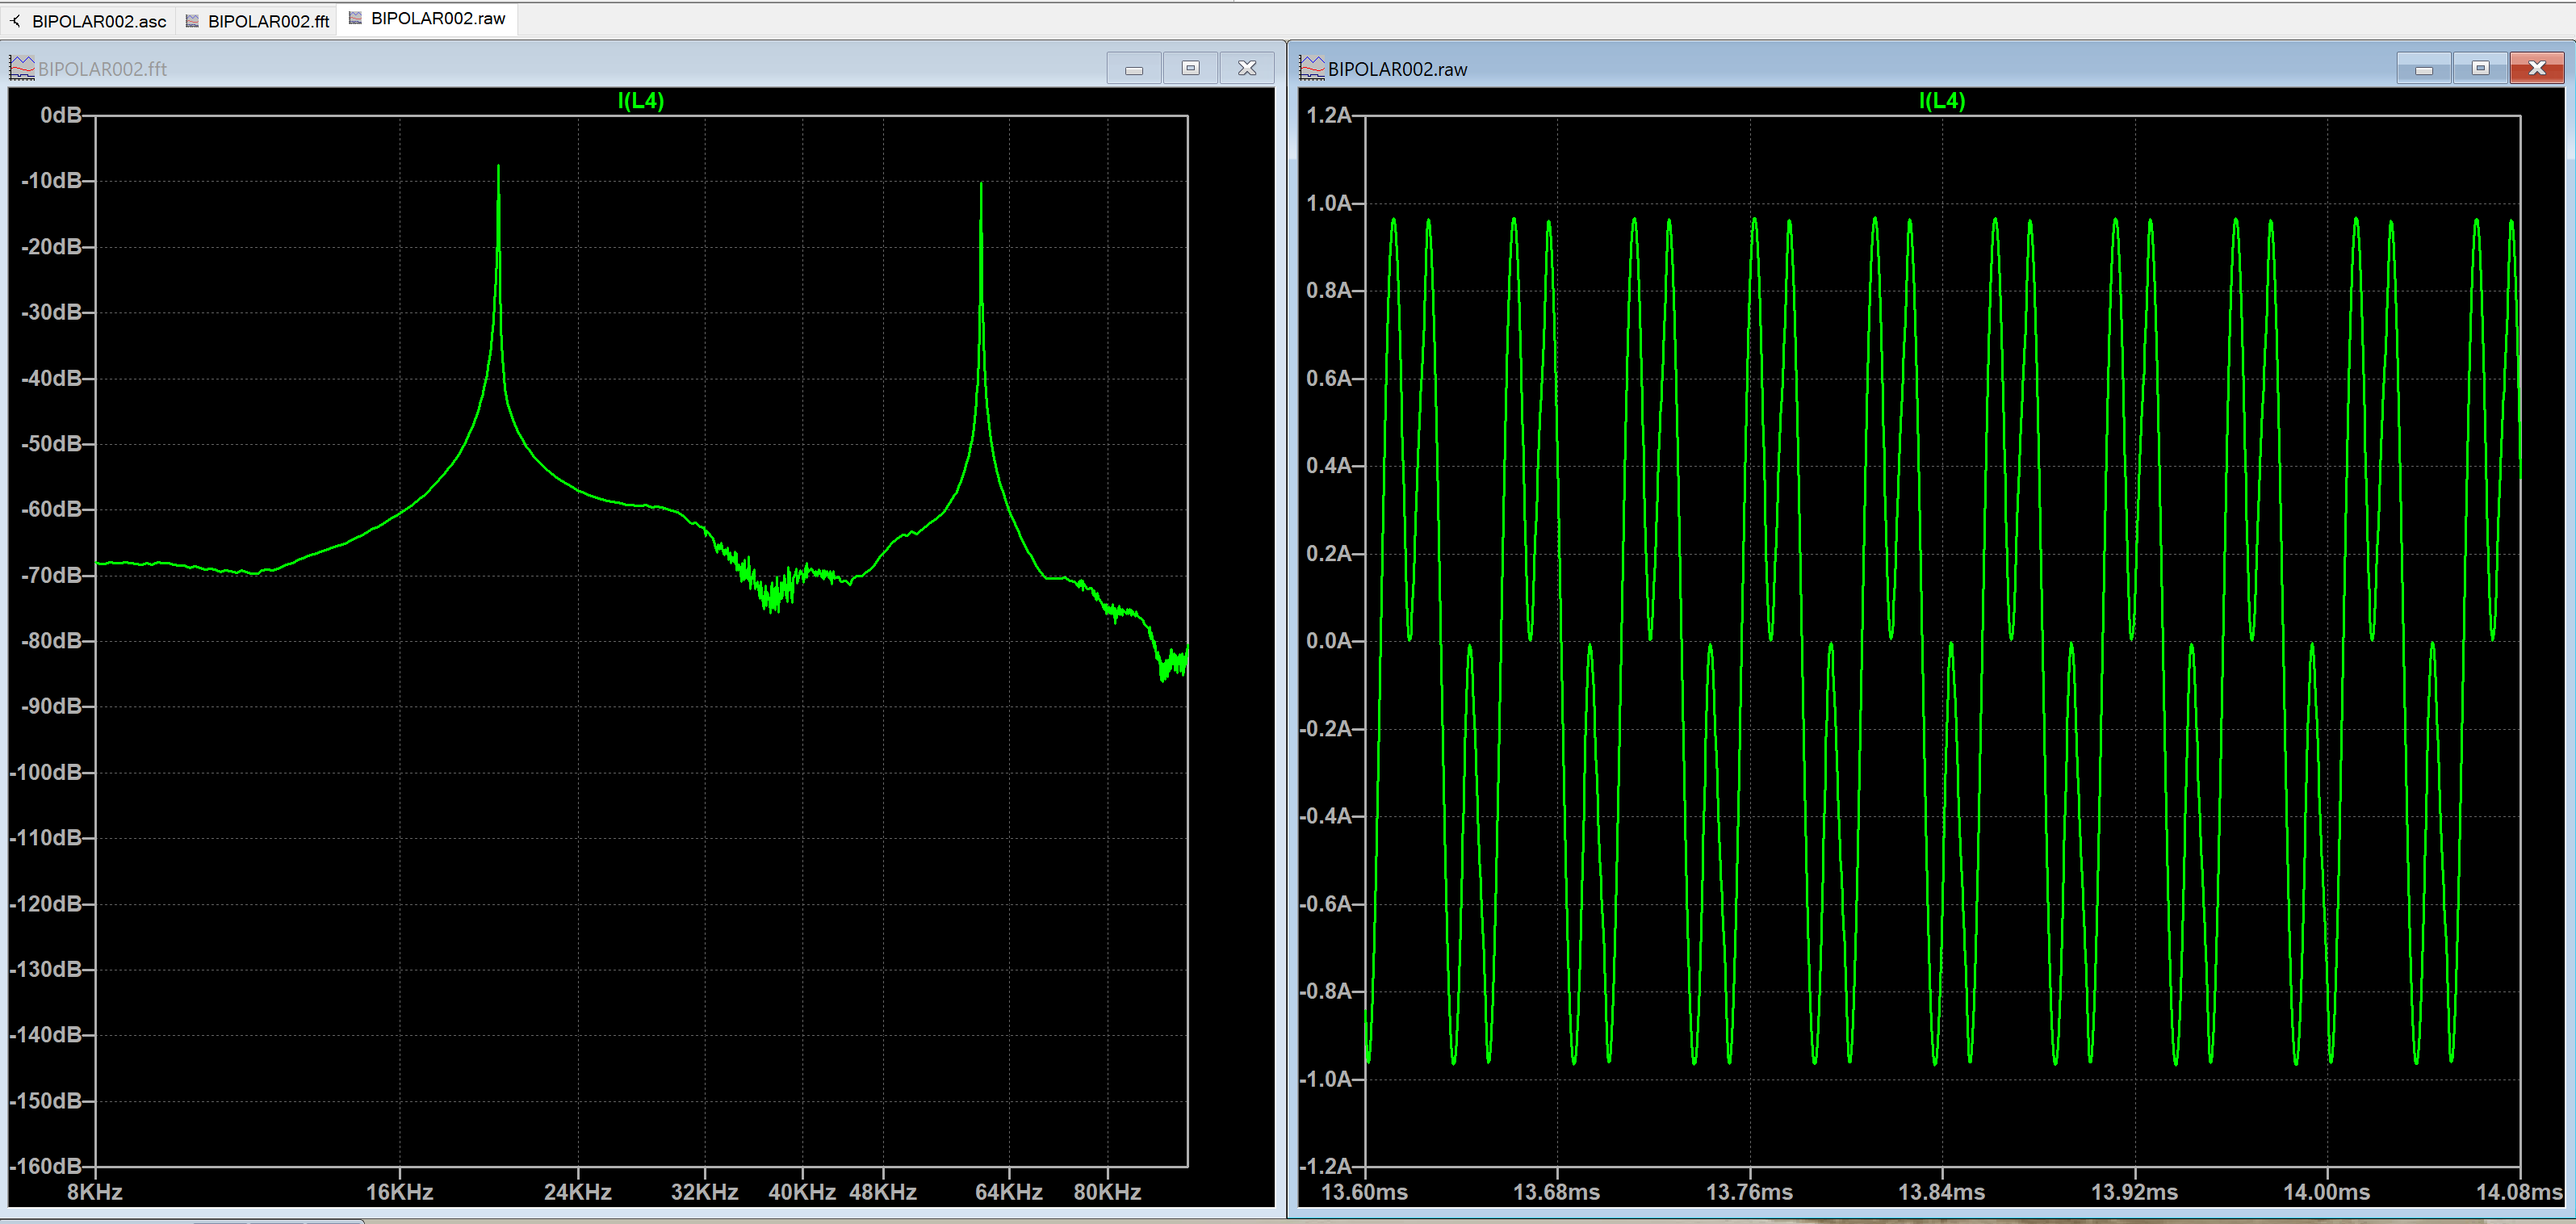Viewport: 2576px width, 1224px height.
Task: Click the 1.0A current axis label
Action: click(x=1329, y=203)
